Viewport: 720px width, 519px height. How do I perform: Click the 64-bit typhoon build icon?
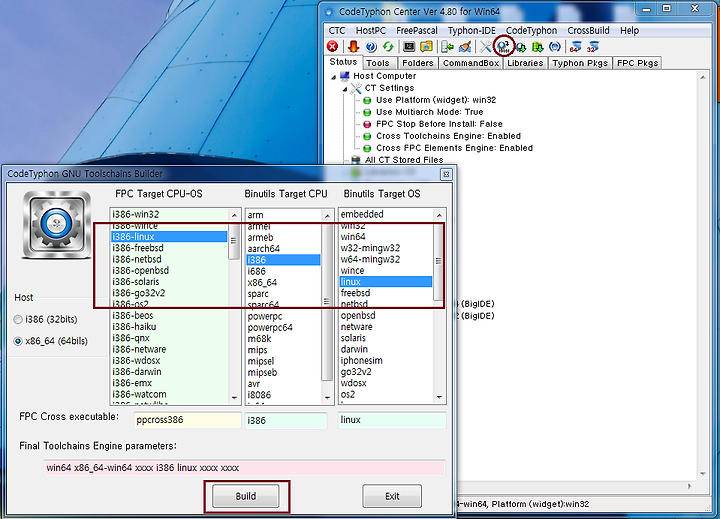pos(575,46)
